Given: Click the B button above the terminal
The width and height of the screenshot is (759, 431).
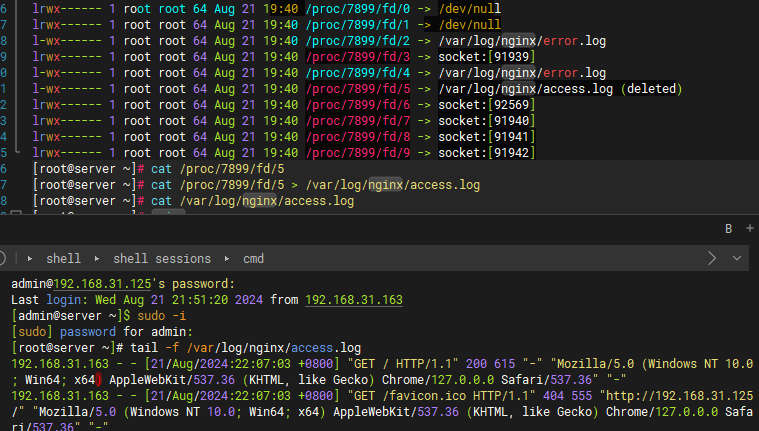Looking at the screenshot, I should click(x=729, y=229).
